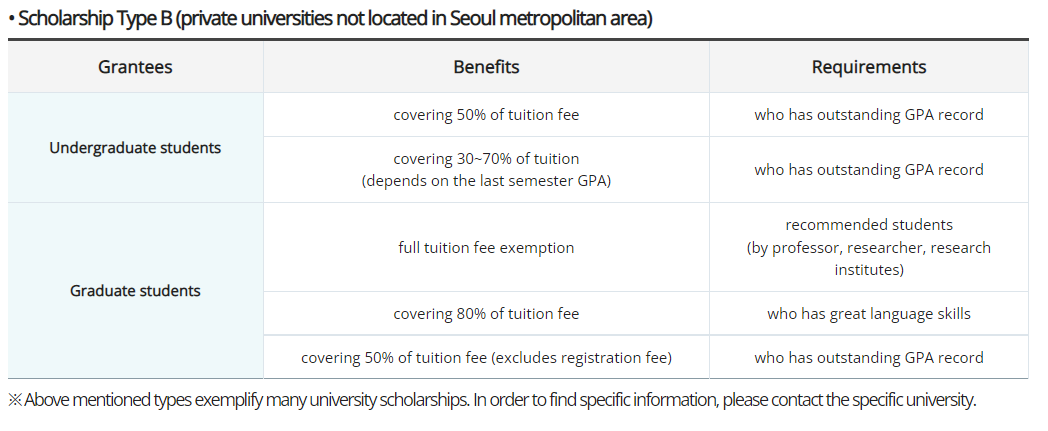Click the 'covering 80% of tuition fee' cell
Image resolution: width=1048 pixels, height=431 pixels.
[x=486, y=314]
